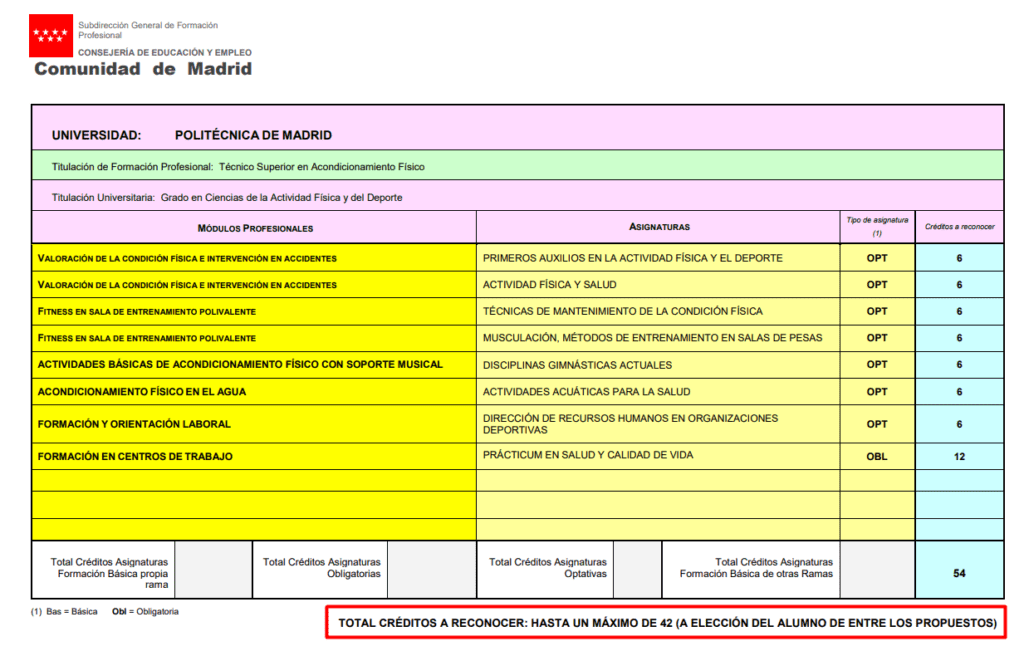This screenshot has width=1024, height=651.
Task: Select "PRÁCTICUM EN SALUD Y CALIDAD DE VIDA"
Action: point(588,455)
